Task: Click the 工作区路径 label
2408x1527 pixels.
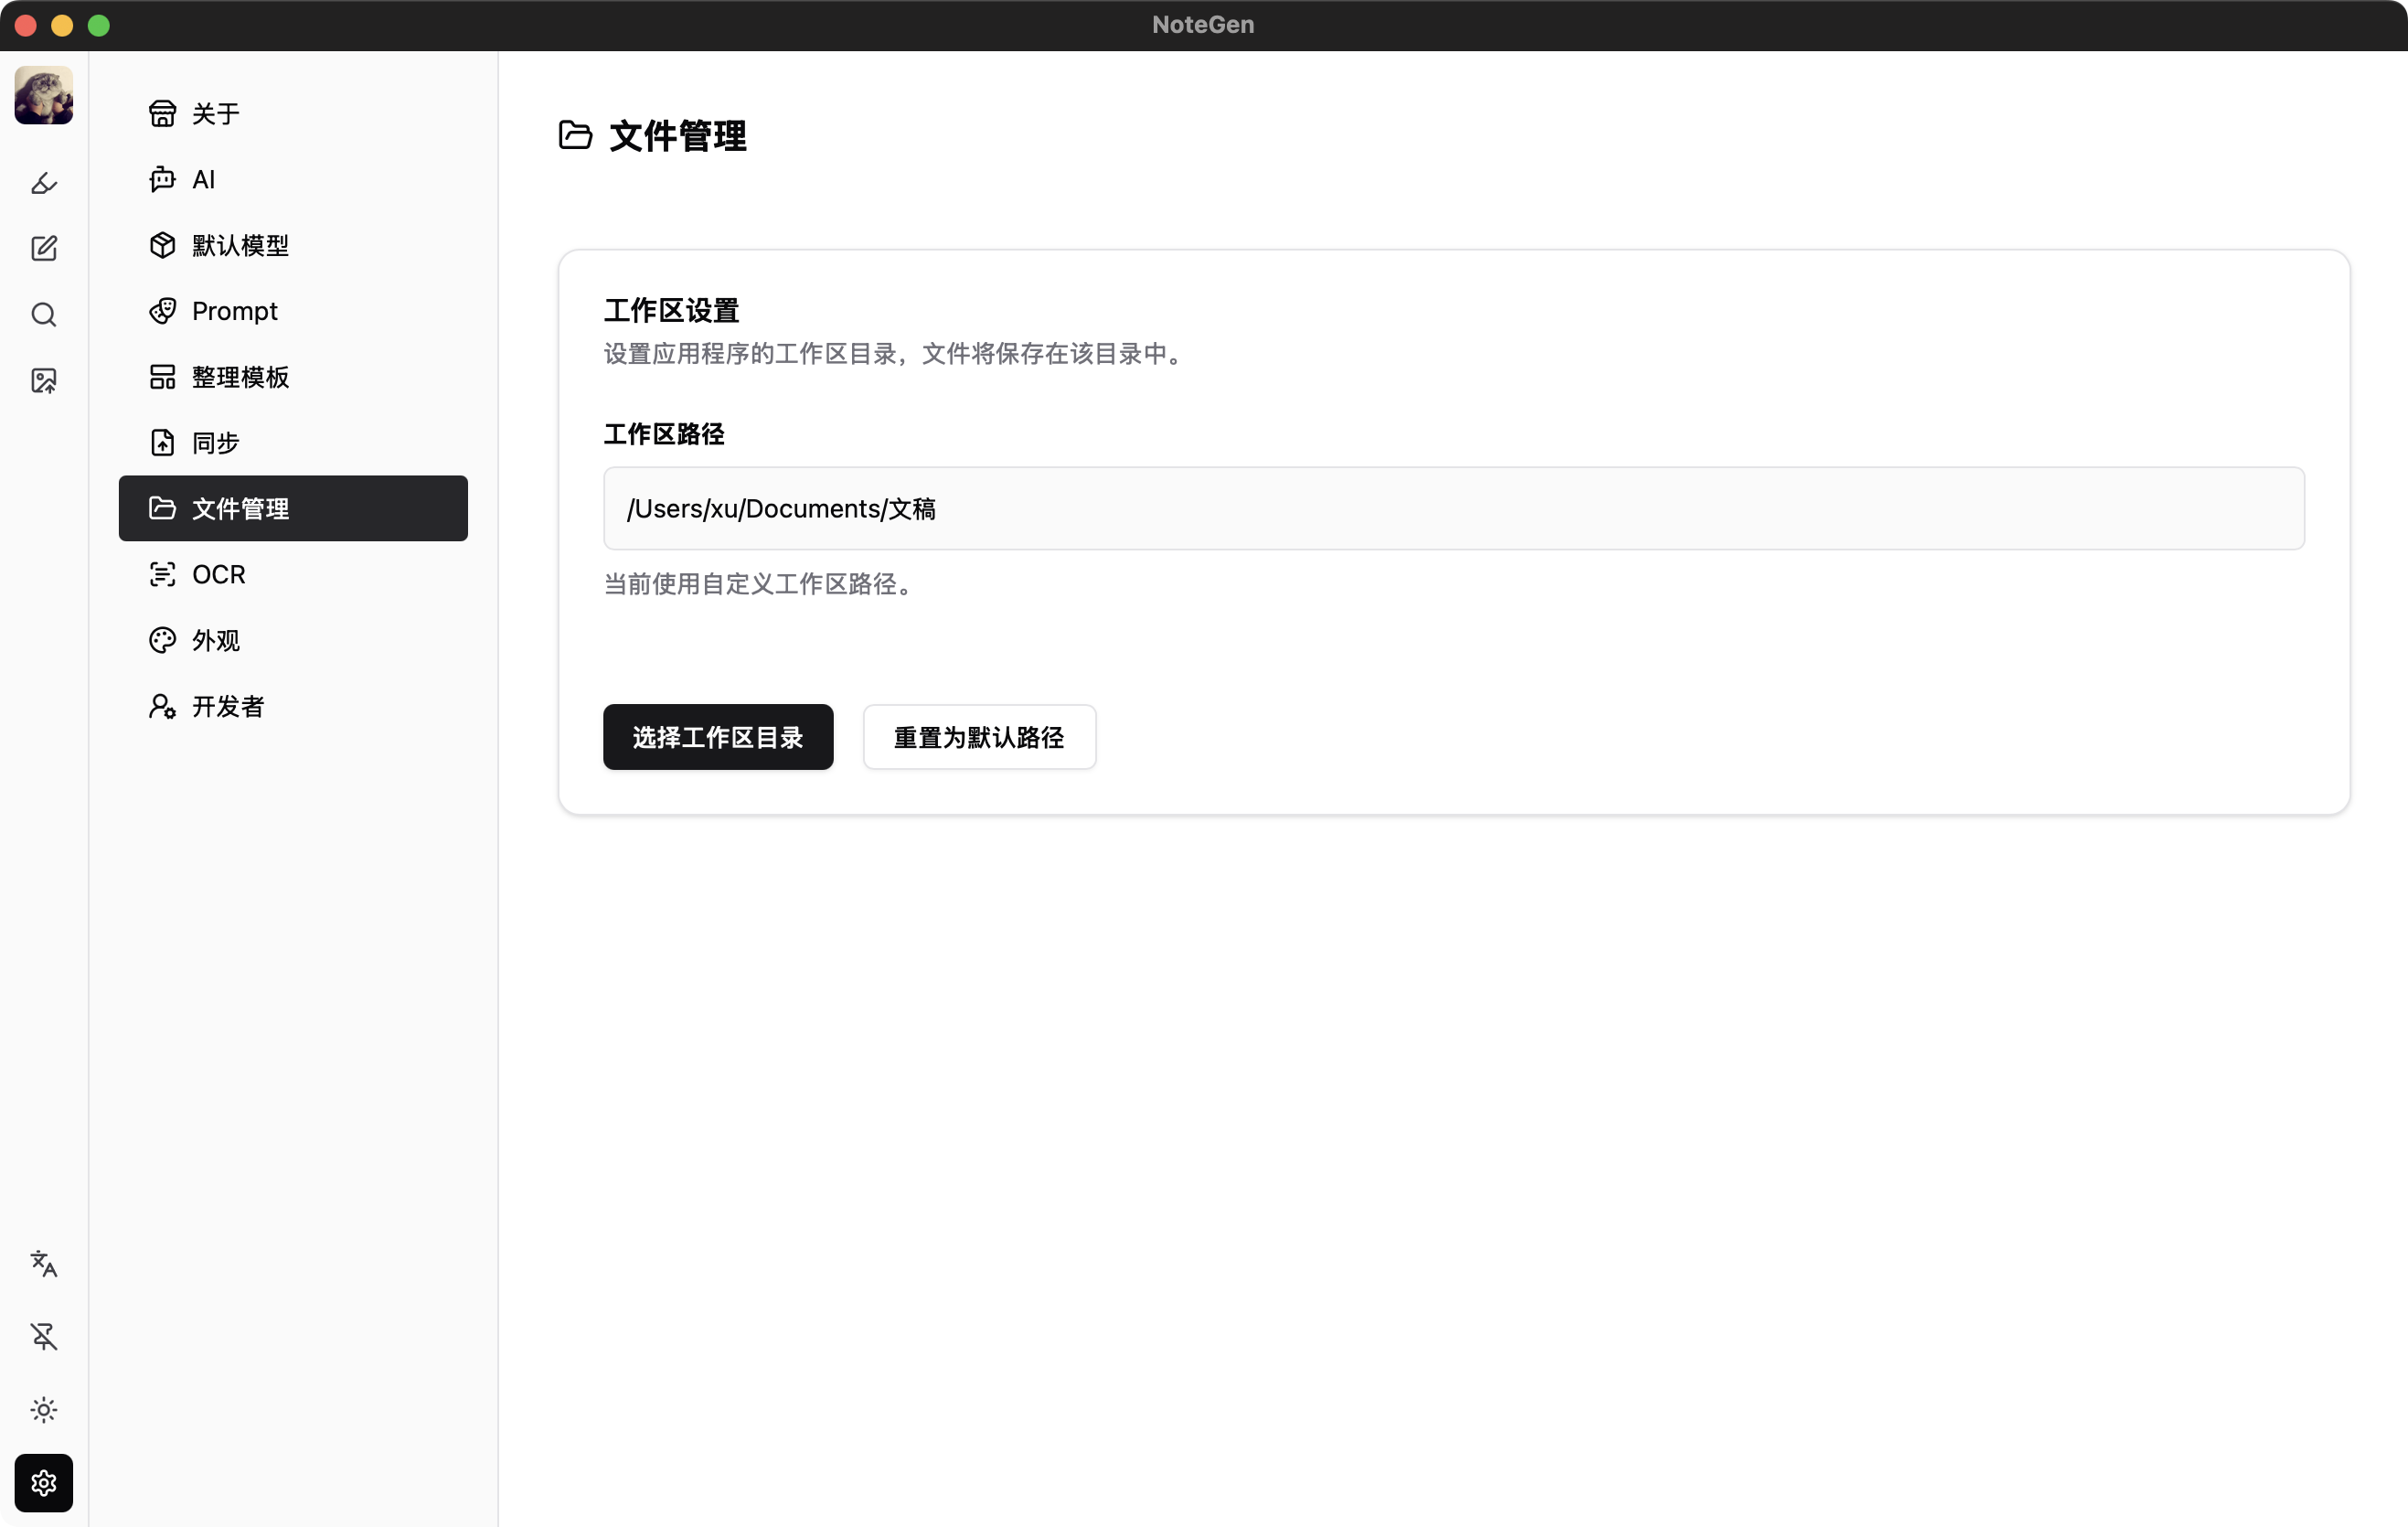Action: coord(664,434)
